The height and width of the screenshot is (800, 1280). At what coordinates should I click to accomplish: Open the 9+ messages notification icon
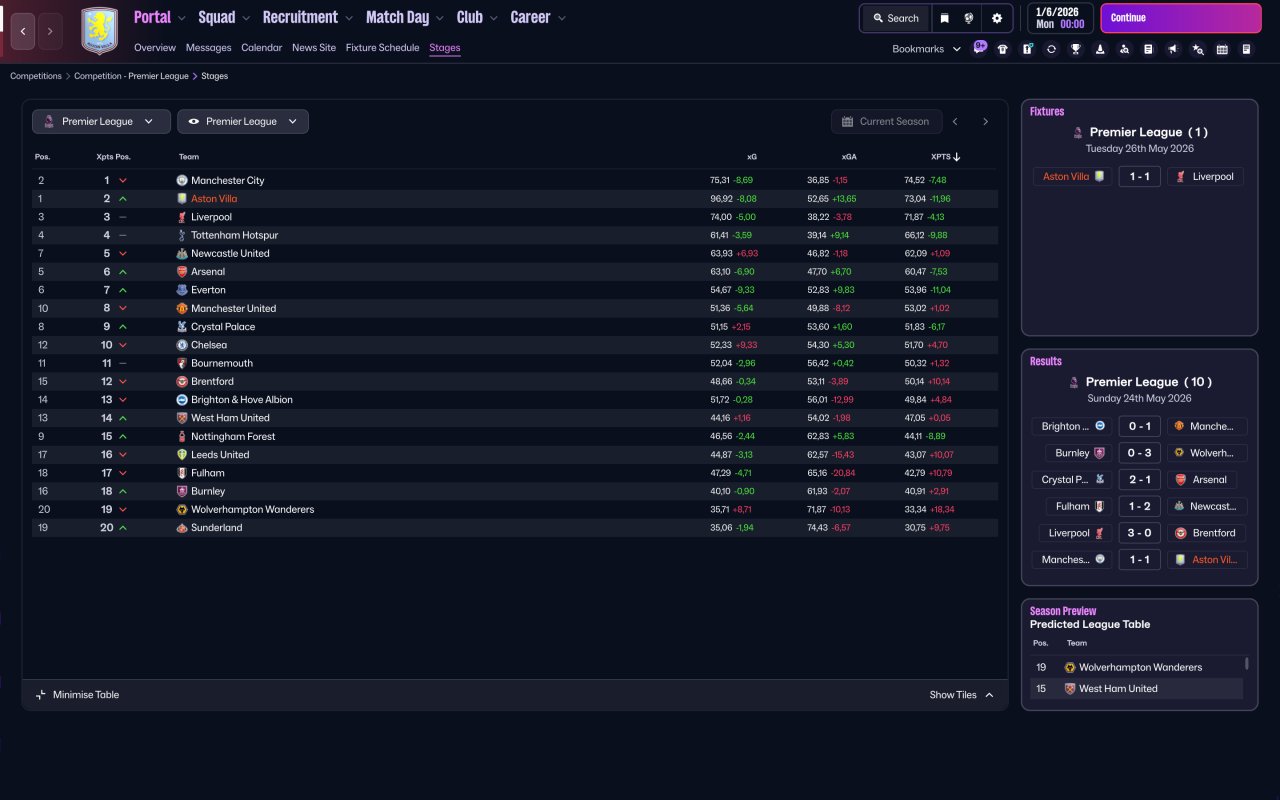tap(980, 46)
